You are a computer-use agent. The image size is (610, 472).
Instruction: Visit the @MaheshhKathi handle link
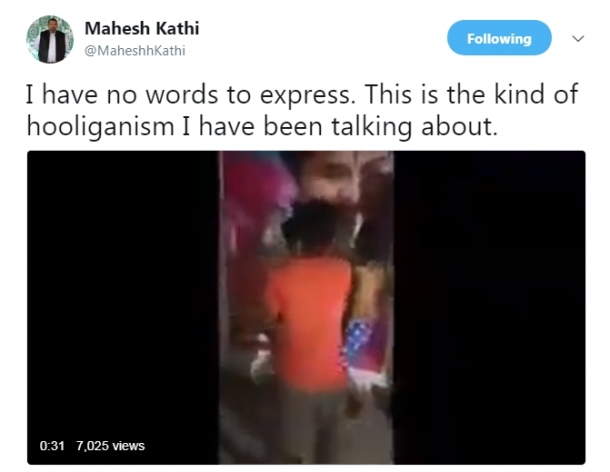point(135,51)
